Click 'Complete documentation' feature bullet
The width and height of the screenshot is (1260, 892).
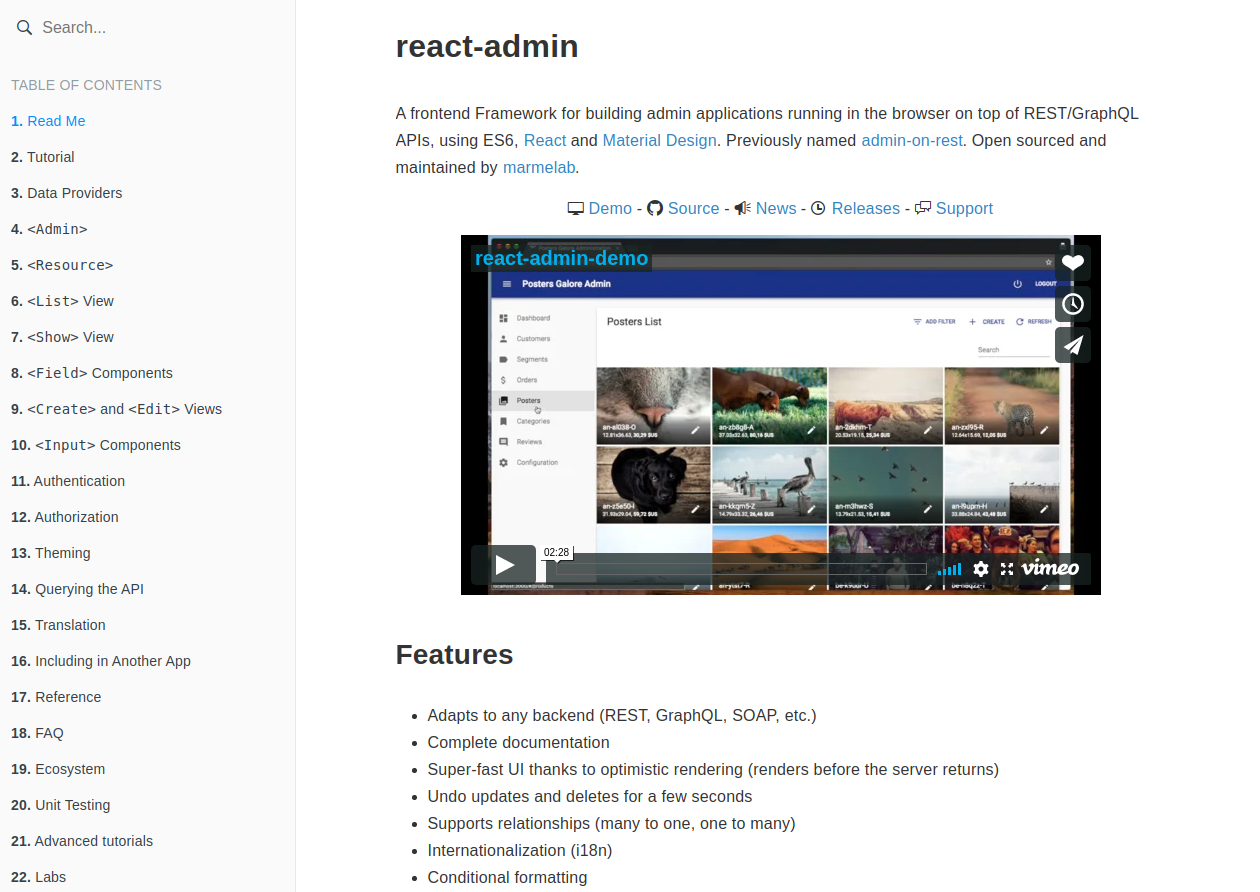(x=518, y=742)
